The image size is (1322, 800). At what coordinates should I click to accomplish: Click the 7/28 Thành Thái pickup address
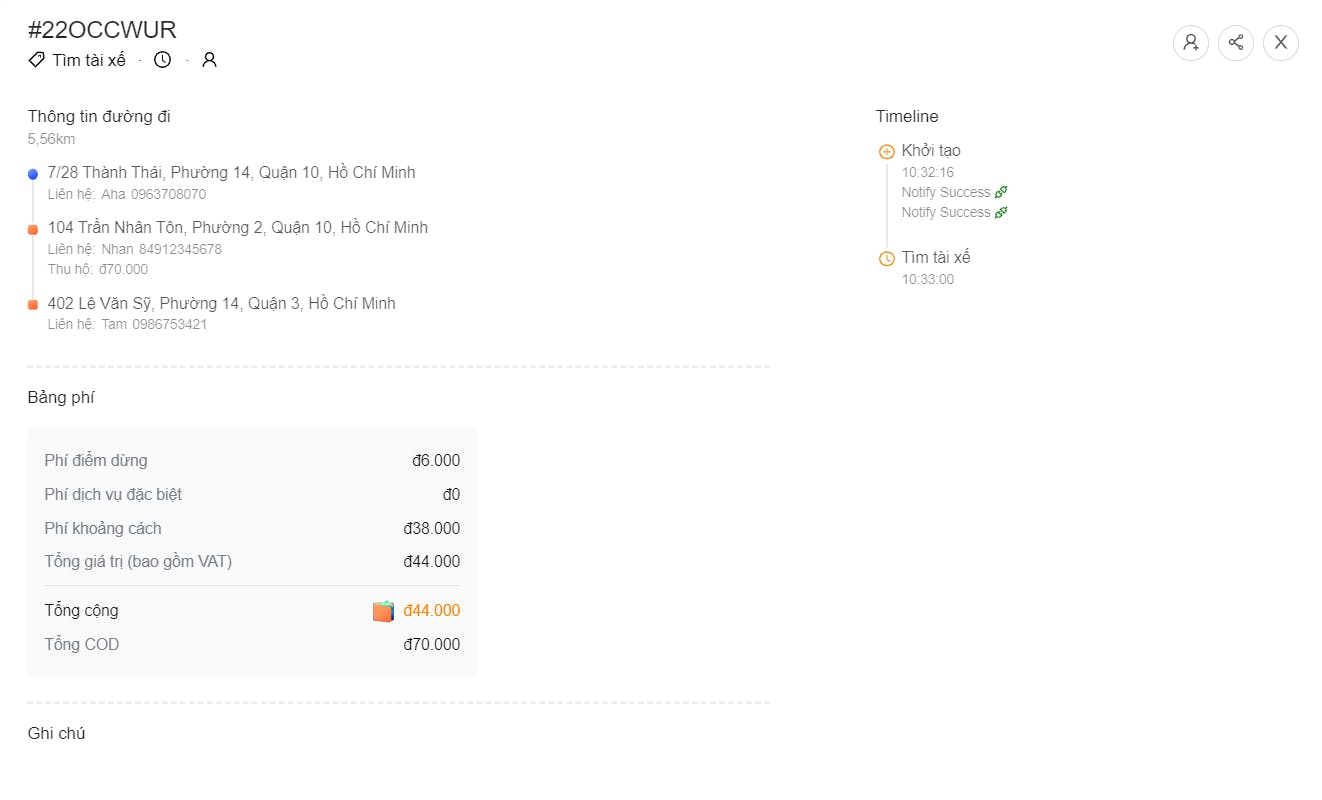pos(231,173)
